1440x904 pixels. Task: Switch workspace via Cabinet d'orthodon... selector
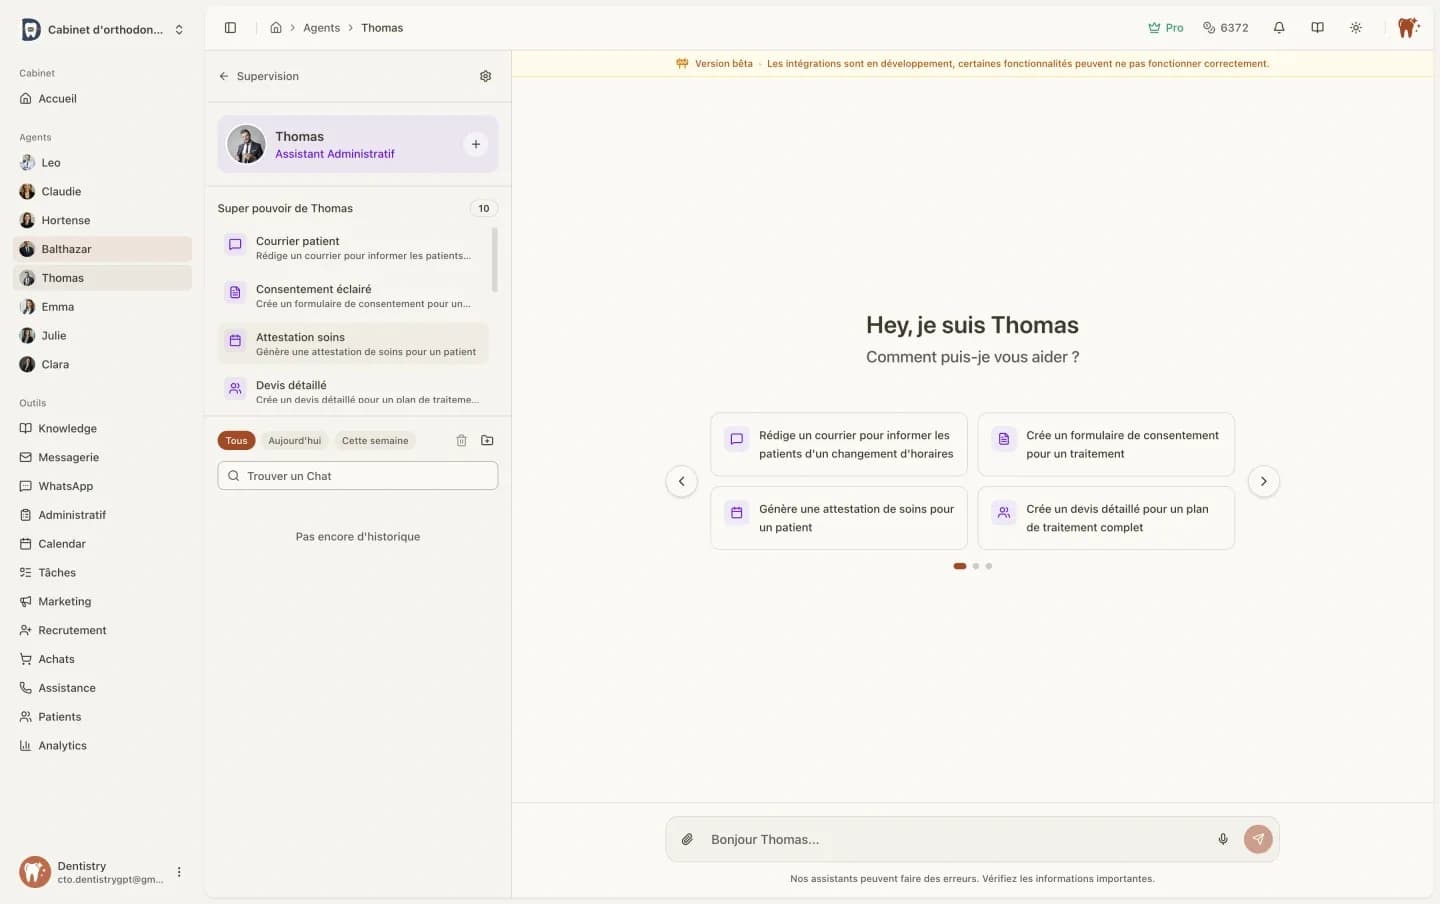click(100, 29)
